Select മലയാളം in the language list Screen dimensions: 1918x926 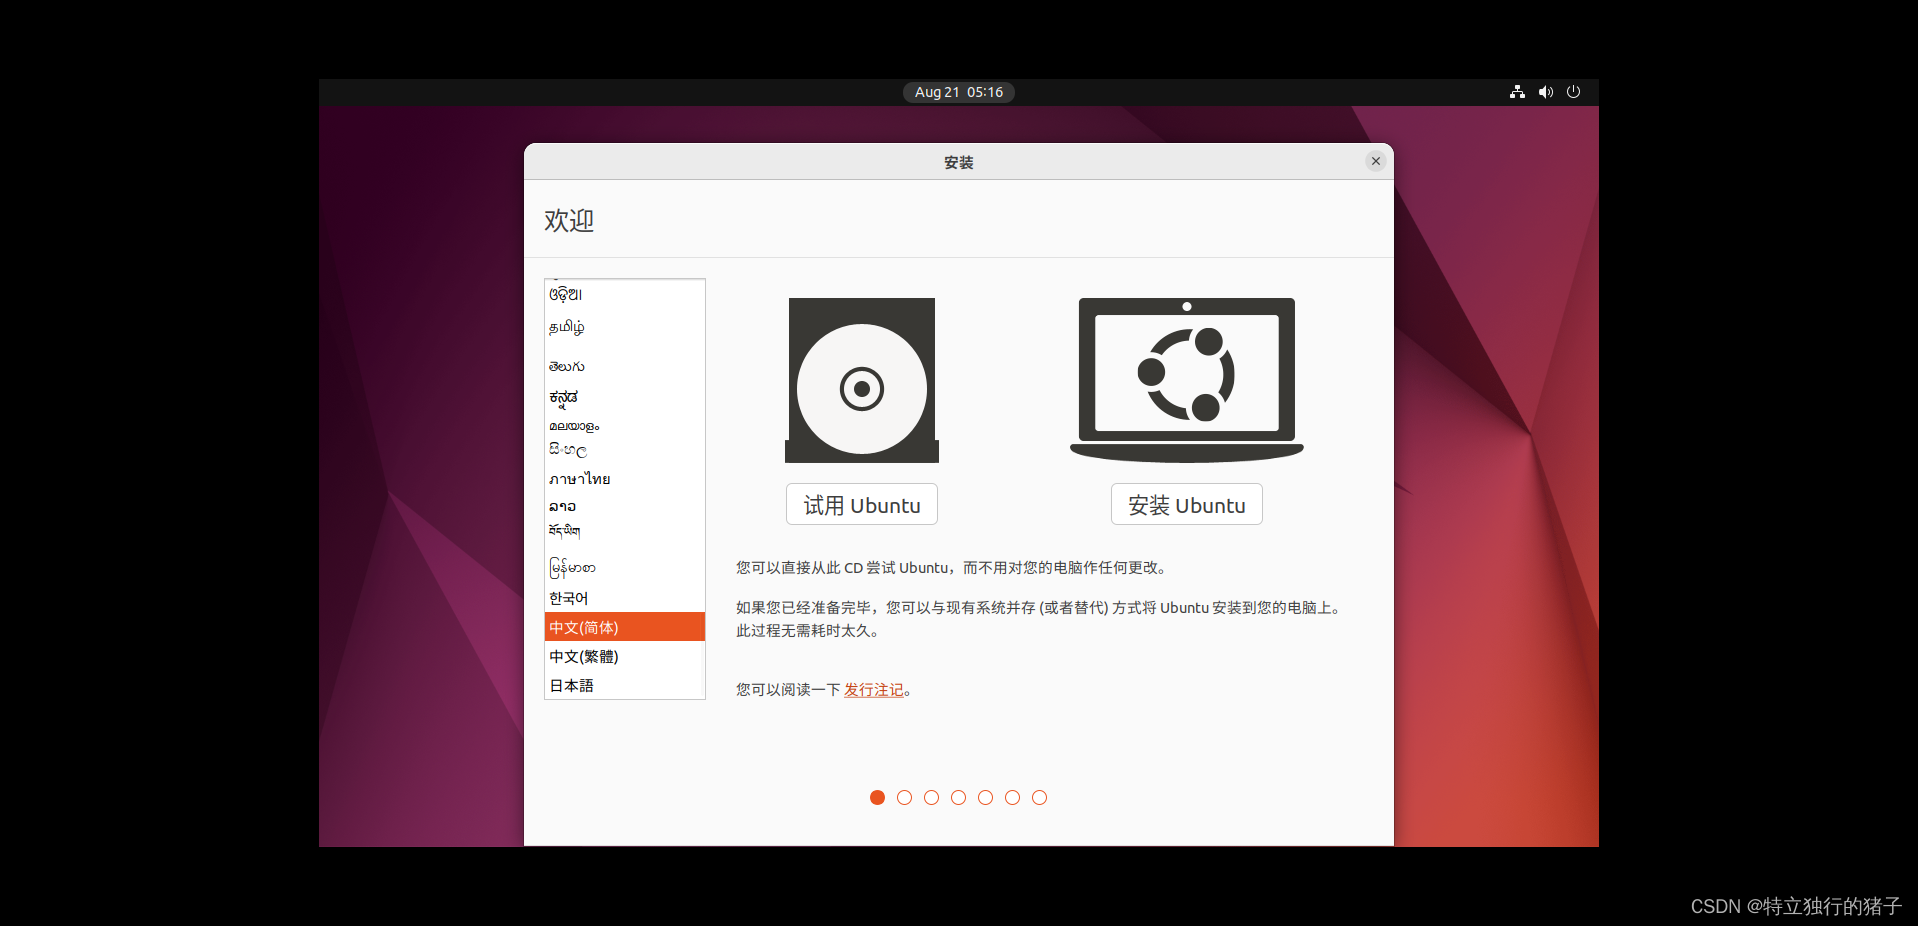tap(625, 426)
